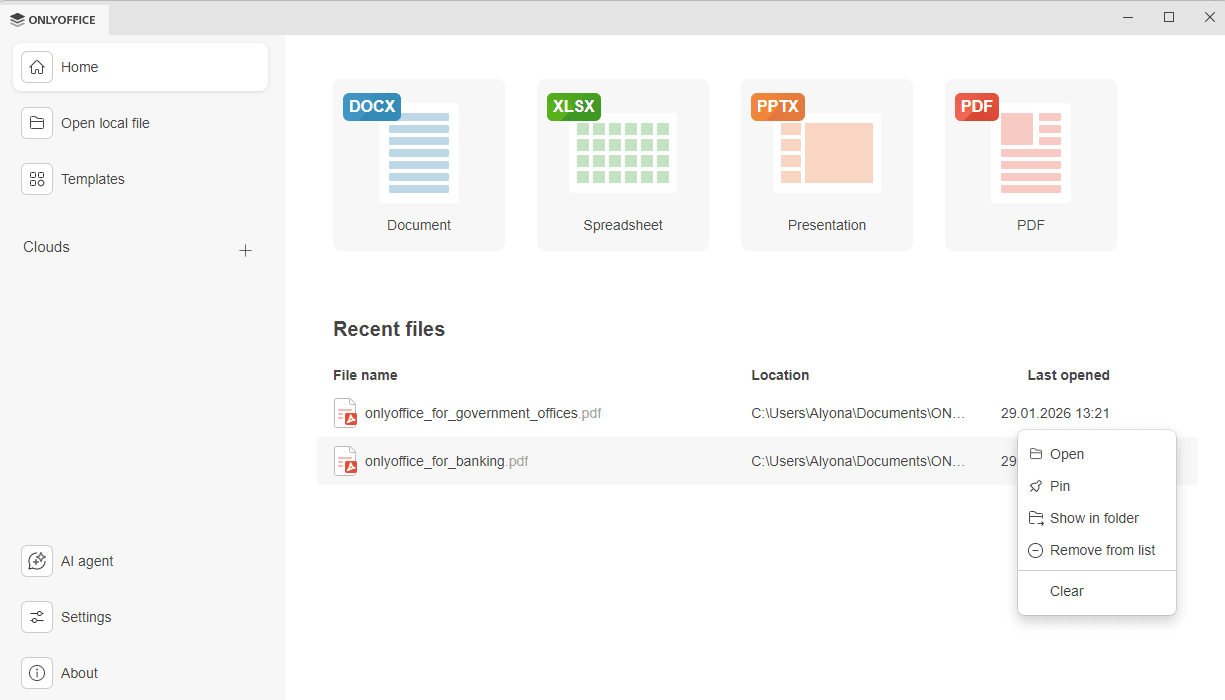
Task: Open the onlyoffice_for_government_offices.pdf file name
Action: (471, 413)
